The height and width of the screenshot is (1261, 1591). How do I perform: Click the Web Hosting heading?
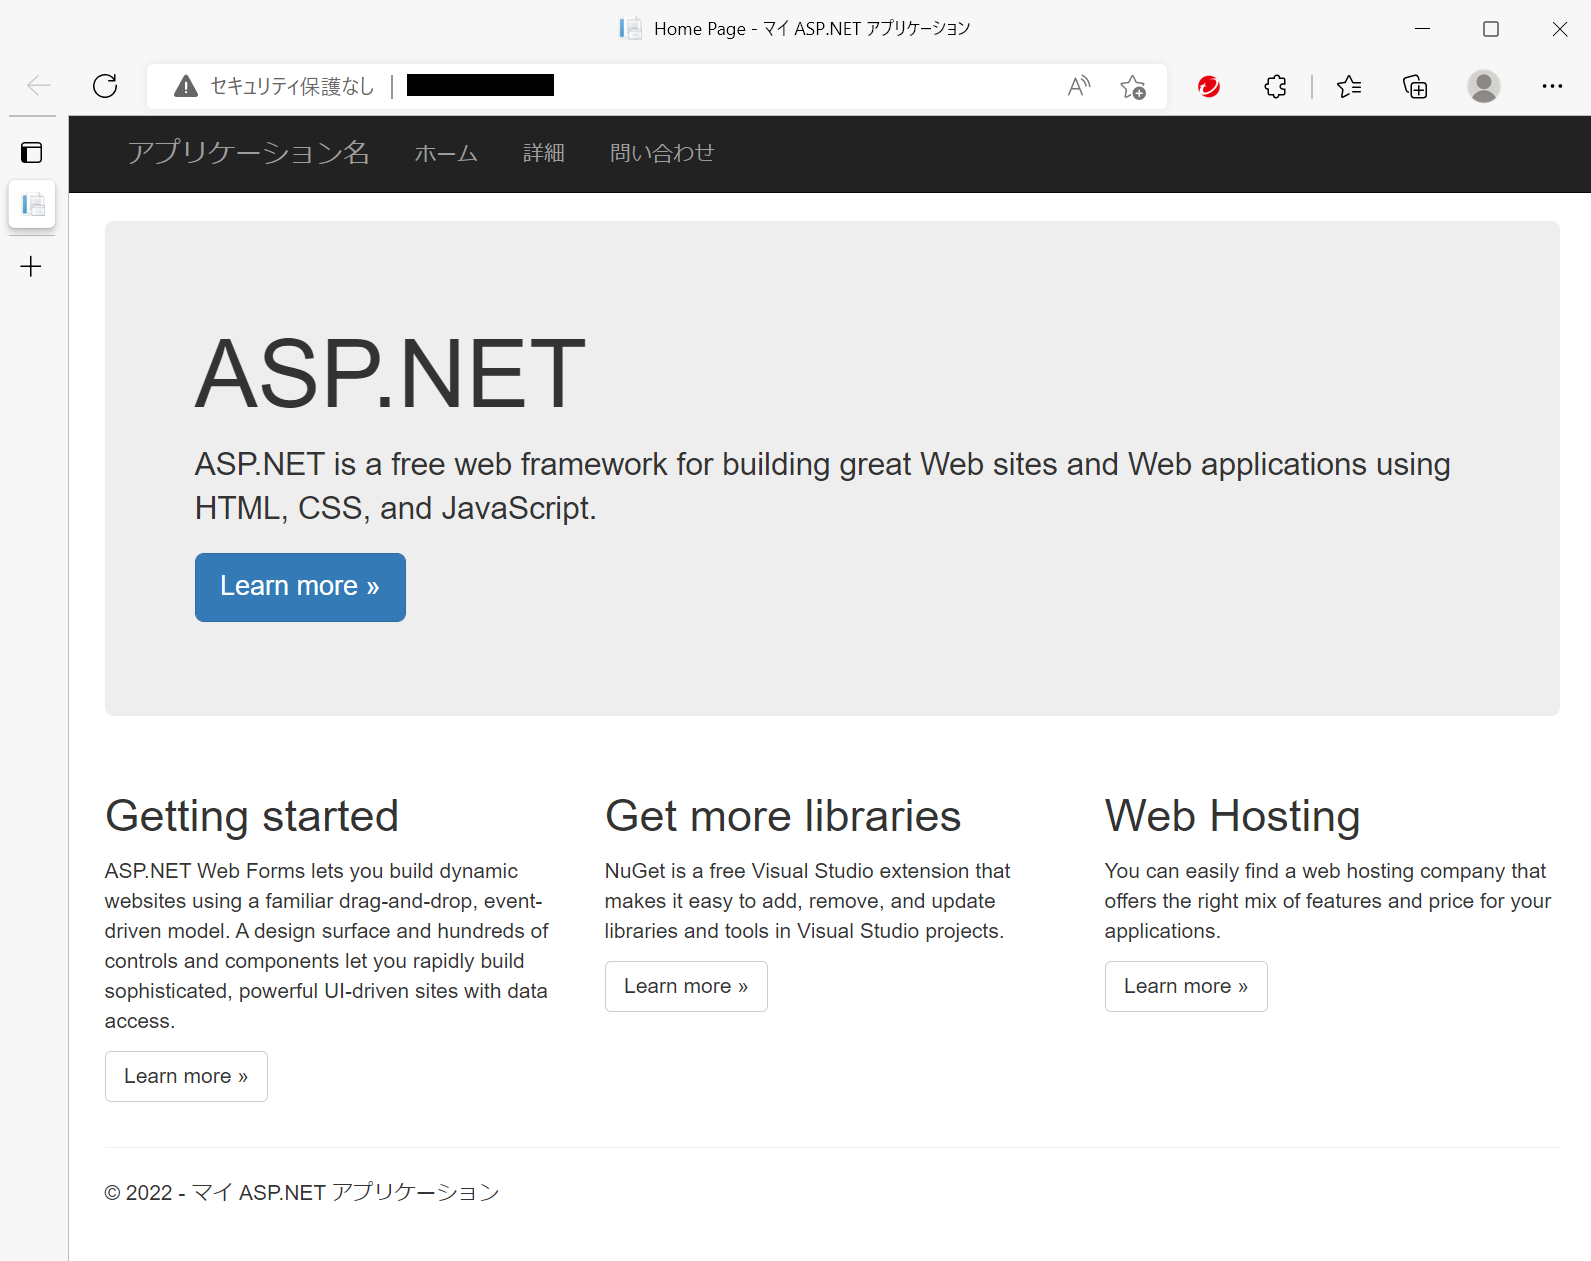point(1232,816)
